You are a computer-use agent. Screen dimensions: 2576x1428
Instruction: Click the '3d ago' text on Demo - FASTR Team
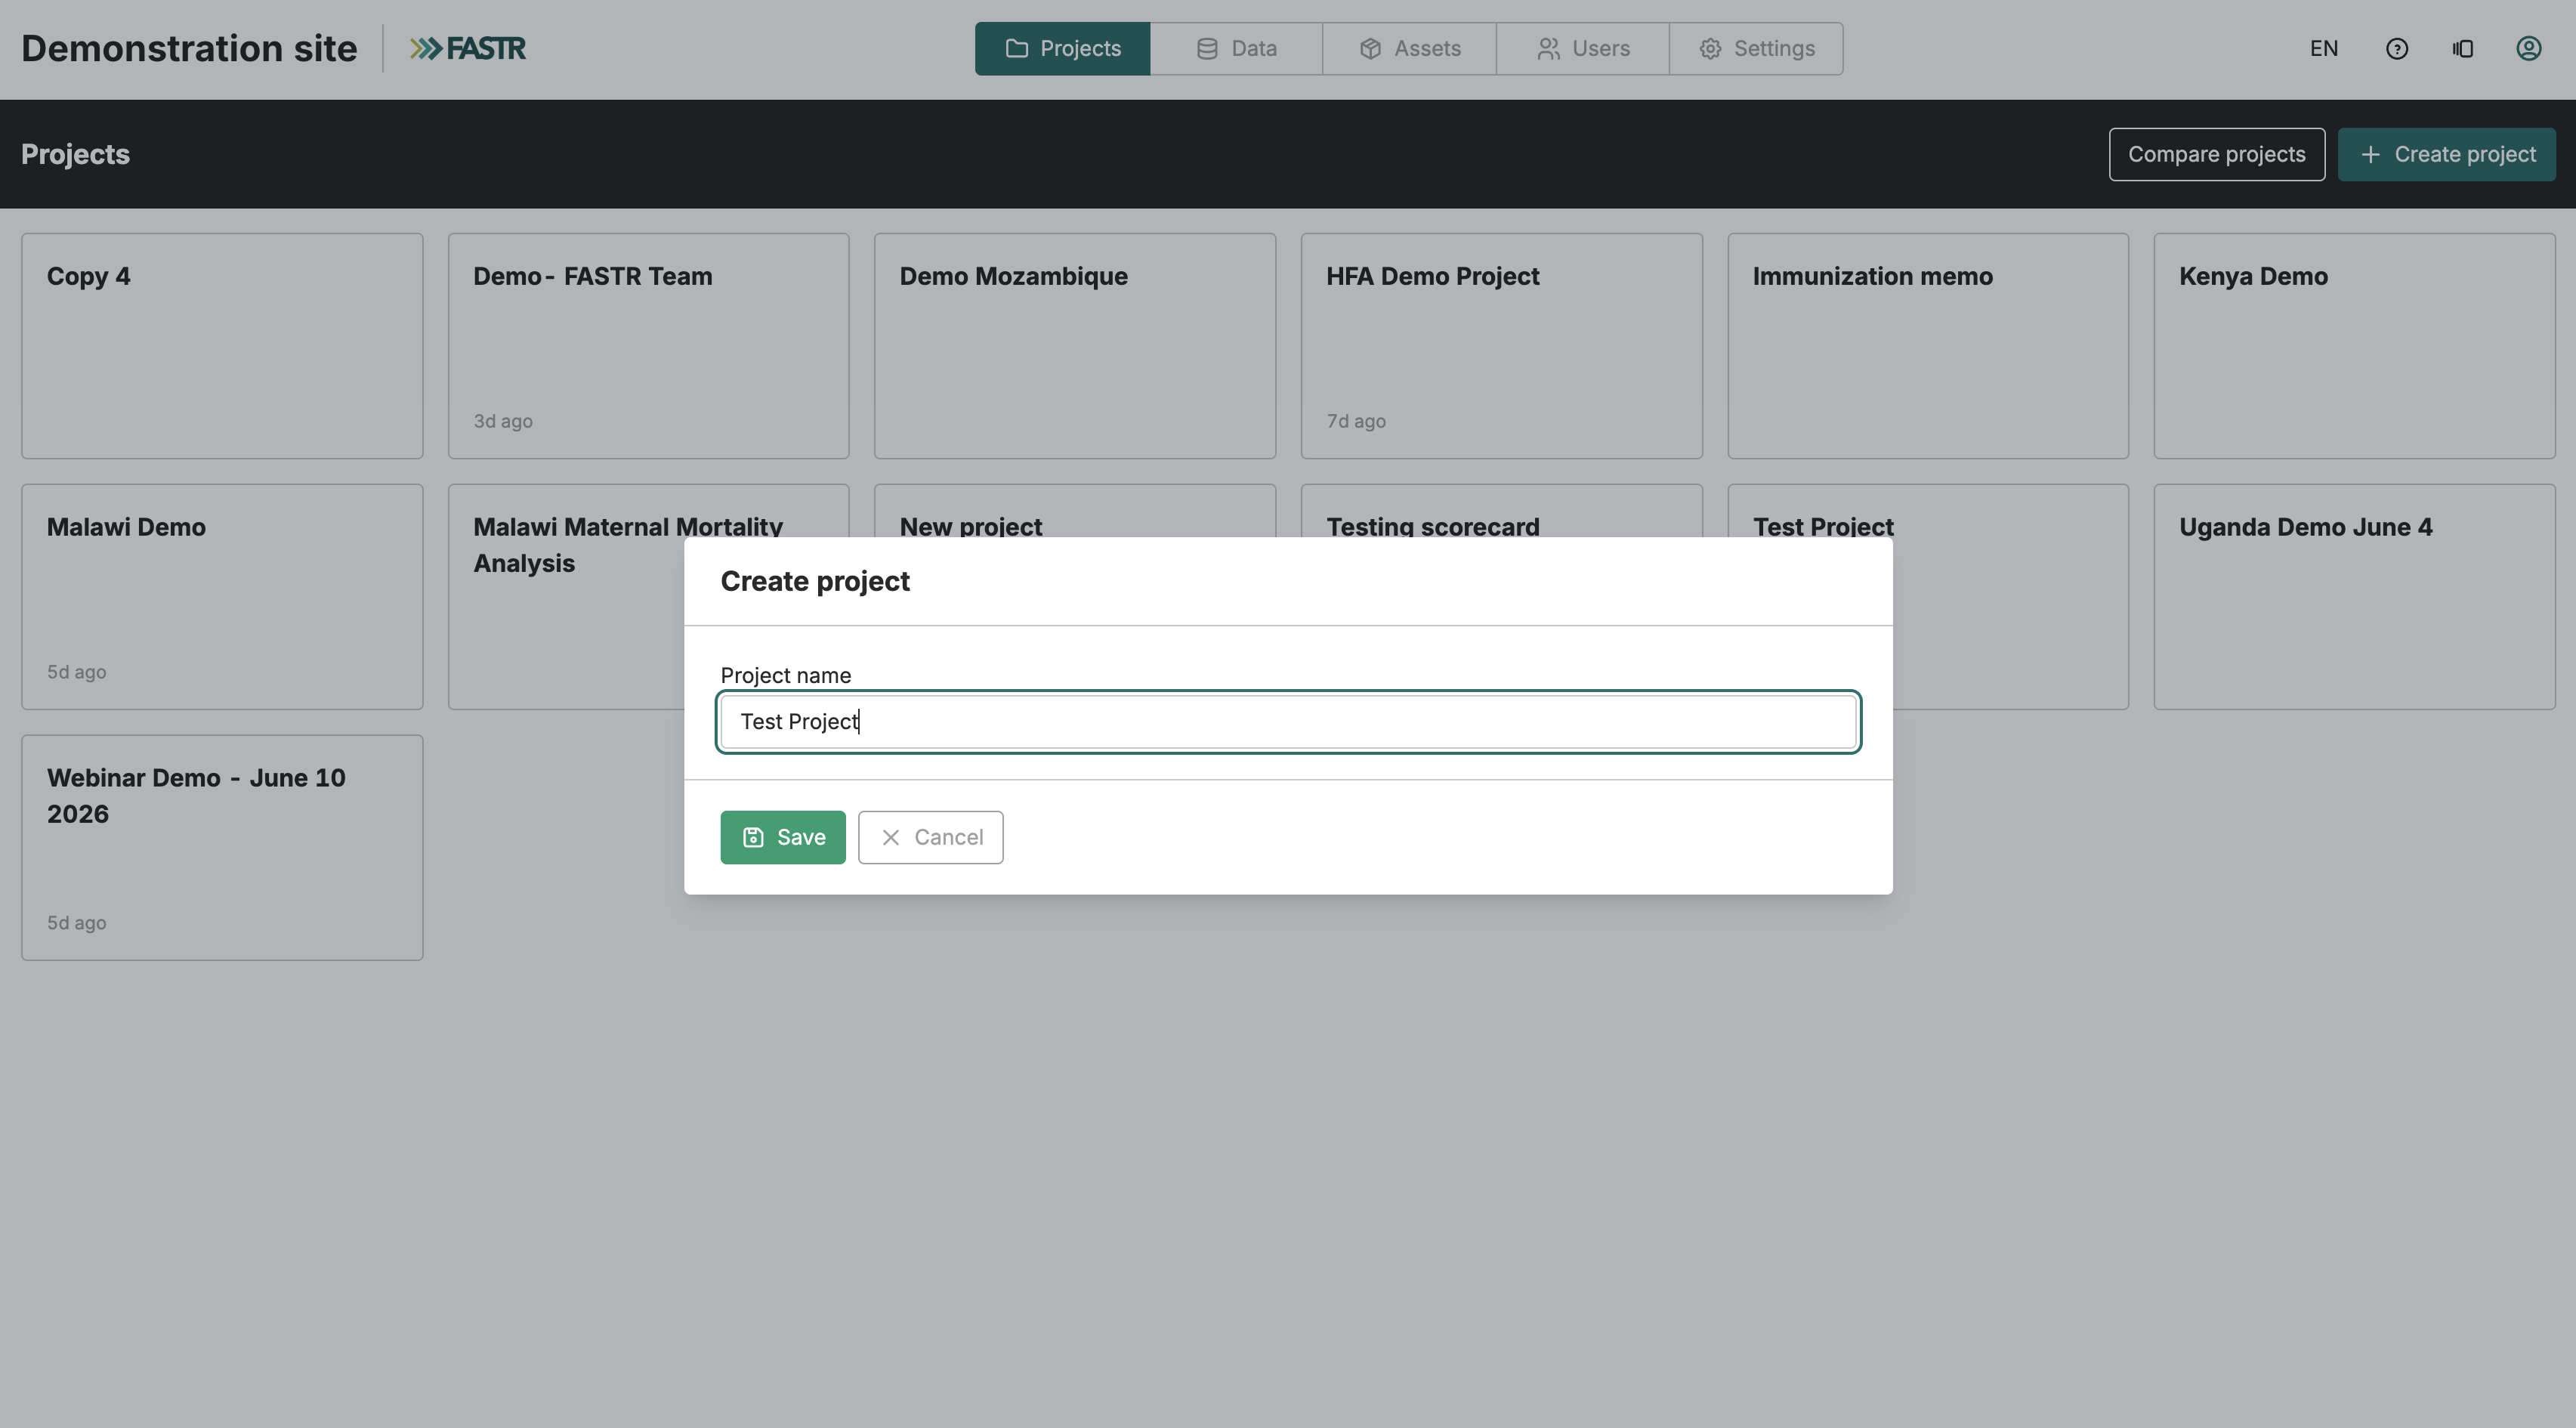click(502, 421)
